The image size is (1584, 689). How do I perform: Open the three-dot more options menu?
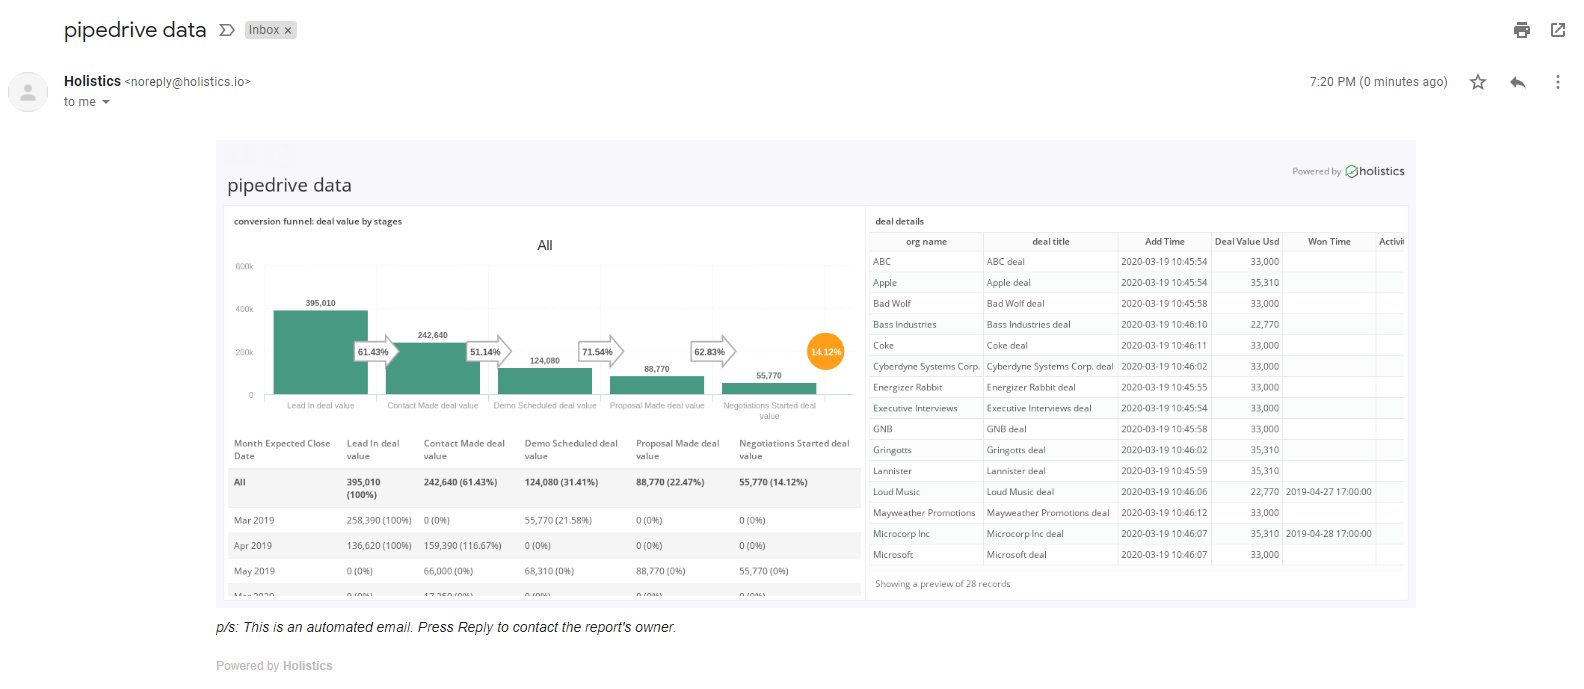pyautogui.click(x=1557, y=82)
